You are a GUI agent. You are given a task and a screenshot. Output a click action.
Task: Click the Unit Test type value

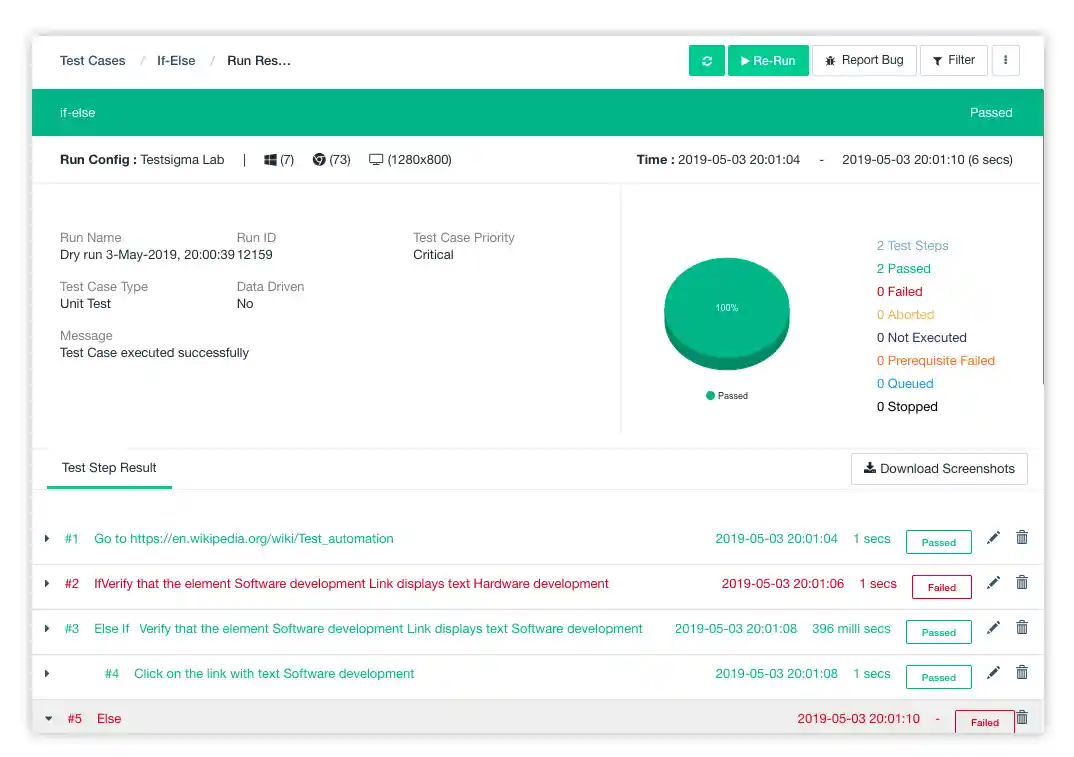click(x=85, y=303)
